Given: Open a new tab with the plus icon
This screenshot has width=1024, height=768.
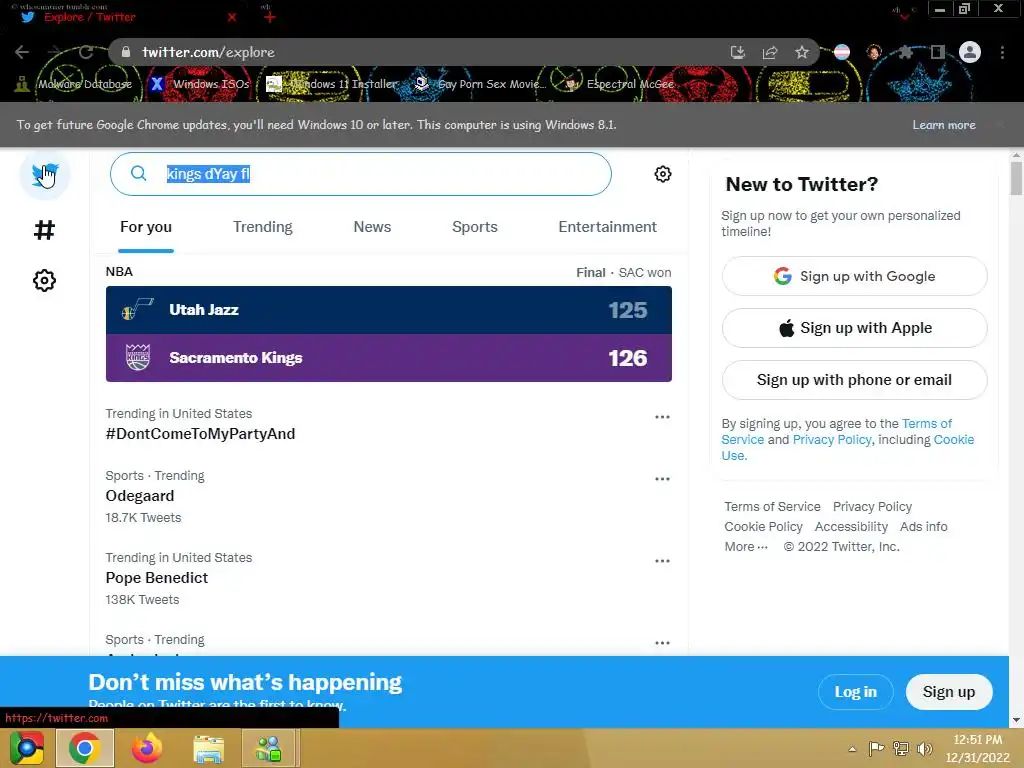Looking at the screenshot, I should pyautogui.click(x=270, y=17).
